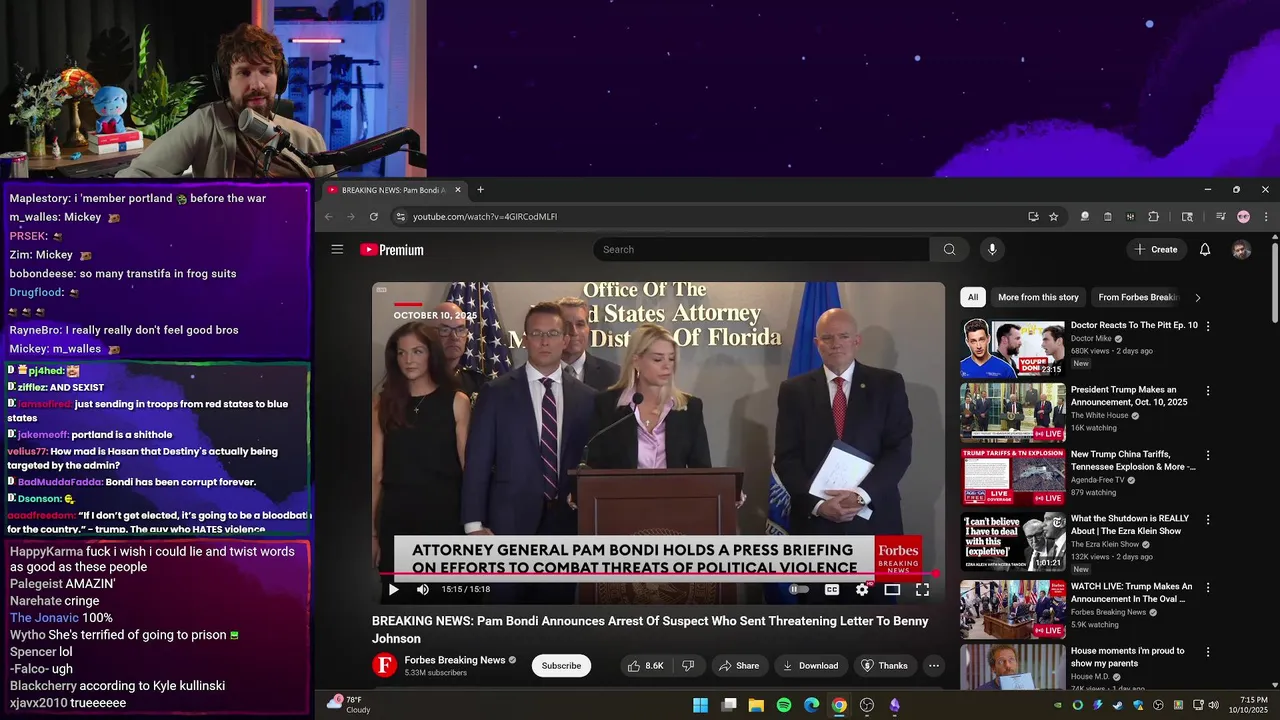
Task: Open Chrome media controls icon
Action: pyautogui.click(x=1220, y=216)
